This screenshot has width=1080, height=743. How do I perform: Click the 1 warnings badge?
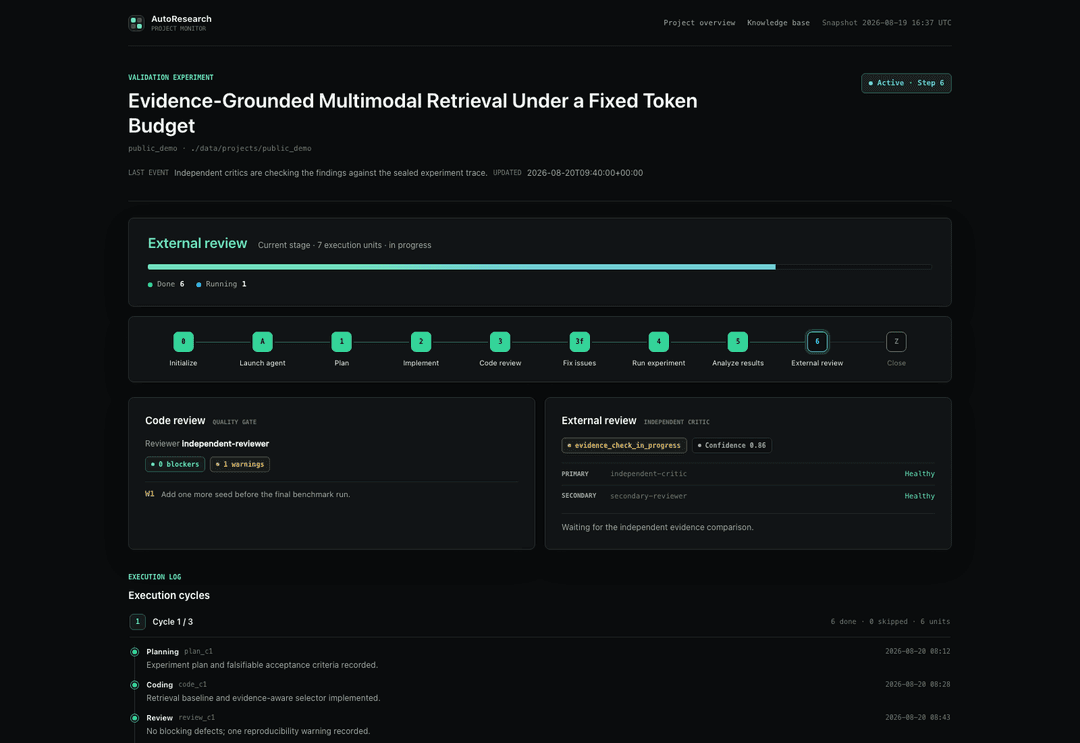tap(240, 464)
